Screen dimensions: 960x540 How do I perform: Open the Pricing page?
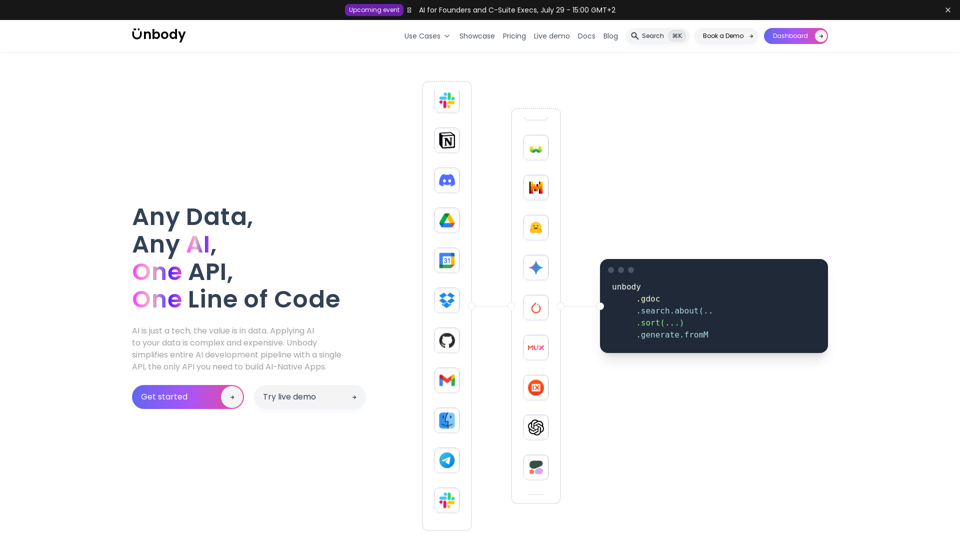[x=514, y=36]
